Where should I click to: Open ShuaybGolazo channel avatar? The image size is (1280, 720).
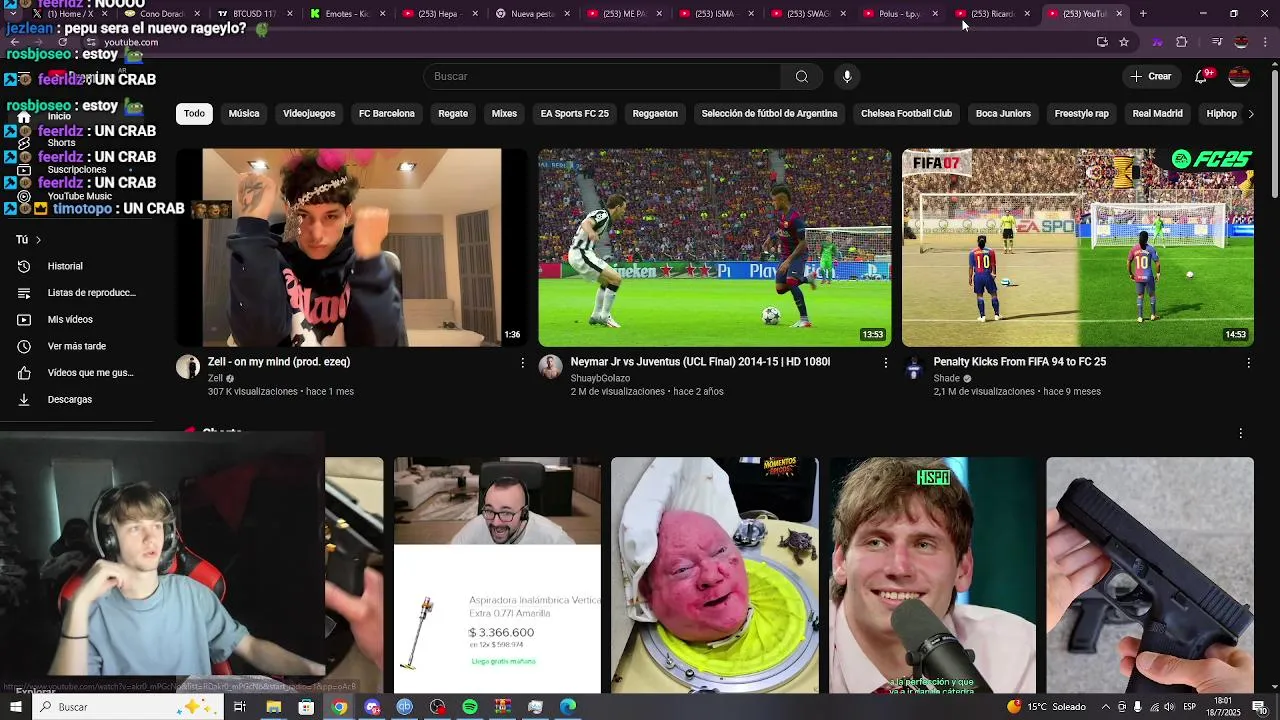point(551,367)
